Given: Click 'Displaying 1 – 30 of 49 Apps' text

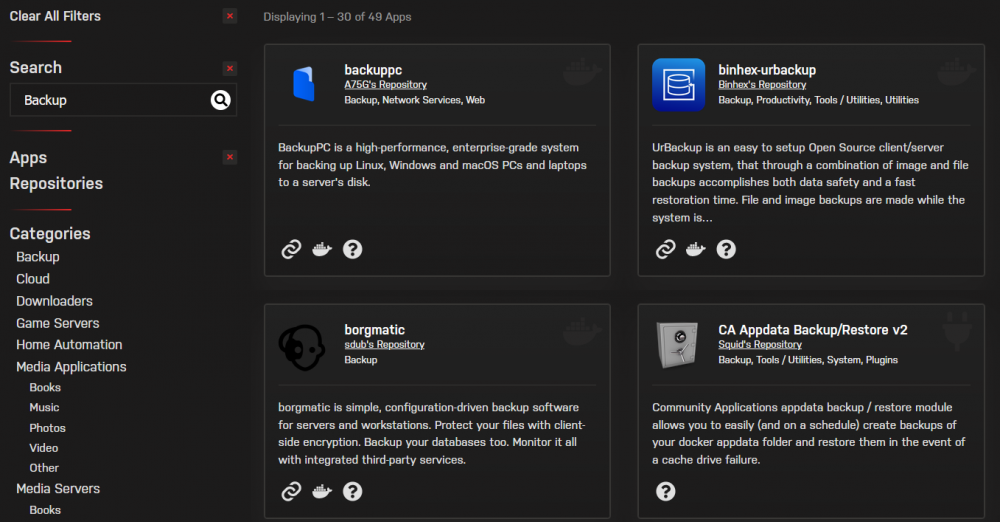Looking at the screenshot, I should point(337,17).
